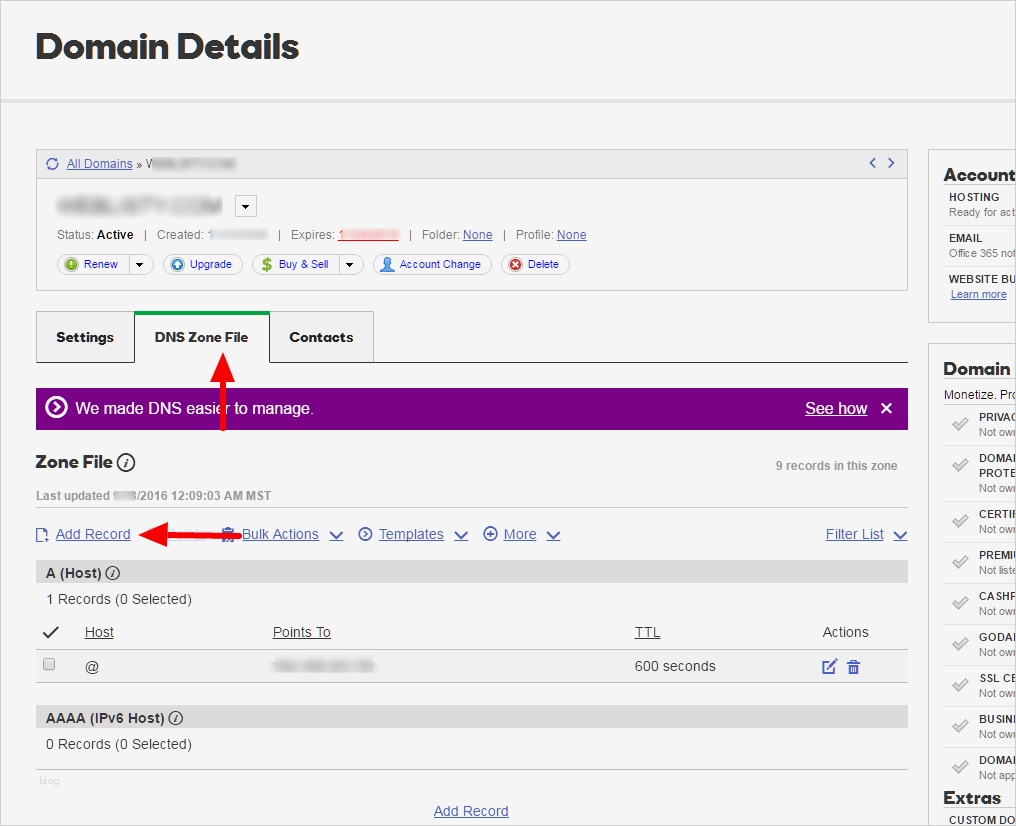Sort by the TTL column header
The image size is (1016, 826).
tap(647, 632)
